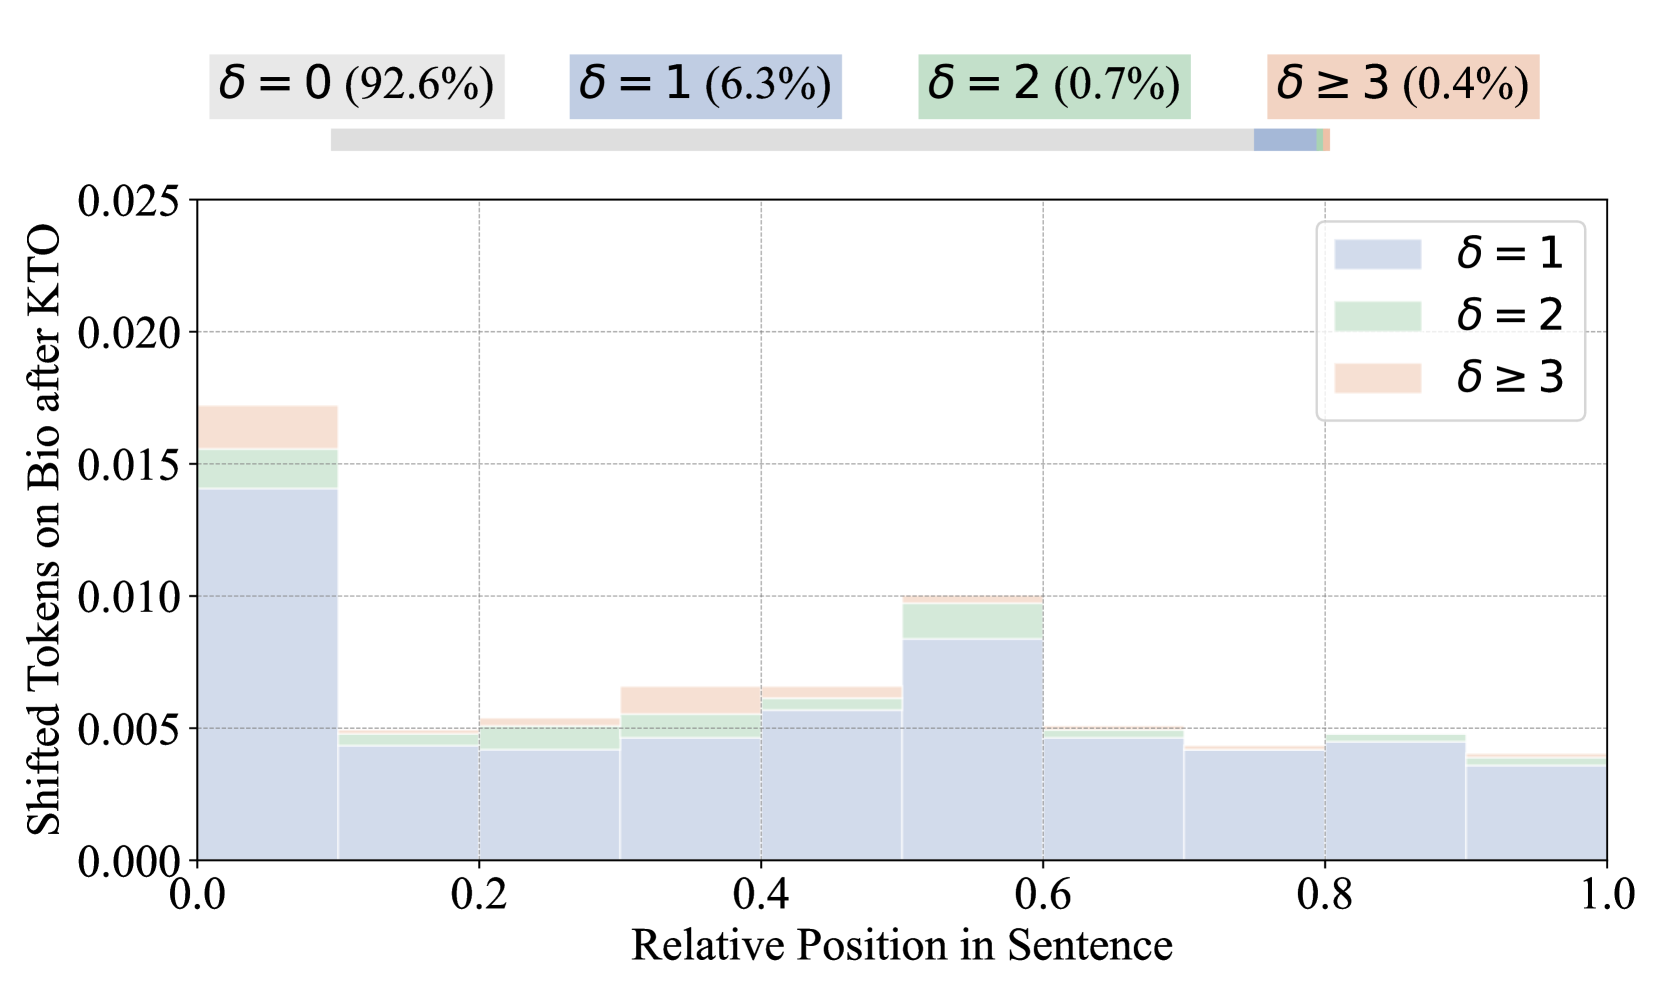The image size is (1661, 997).
Task: Click the blue δ = 1 legend swatch
Action: [1377, 254]
